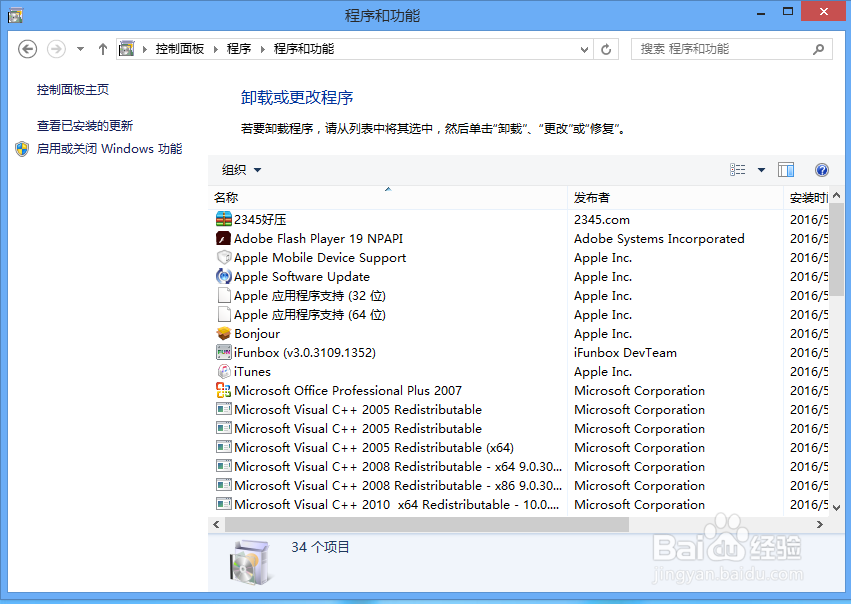Viewport: 851px width, 604px height.
Task: Sort by 发布者 column header
Action: click(x=676, y=198)
